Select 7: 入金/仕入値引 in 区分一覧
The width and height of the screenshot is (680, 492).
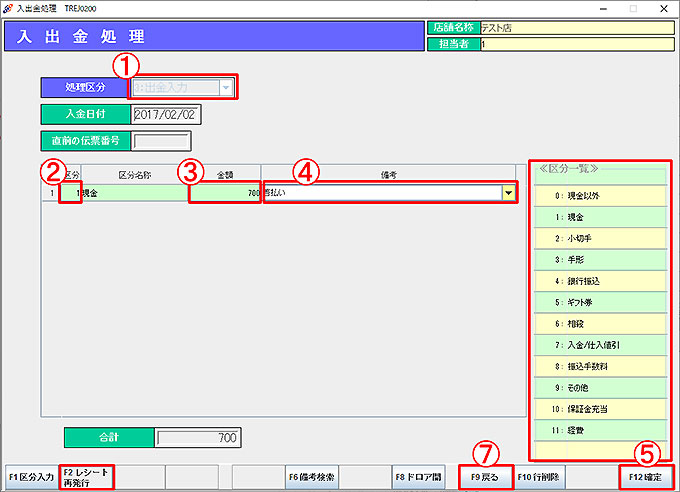[600, 345]
